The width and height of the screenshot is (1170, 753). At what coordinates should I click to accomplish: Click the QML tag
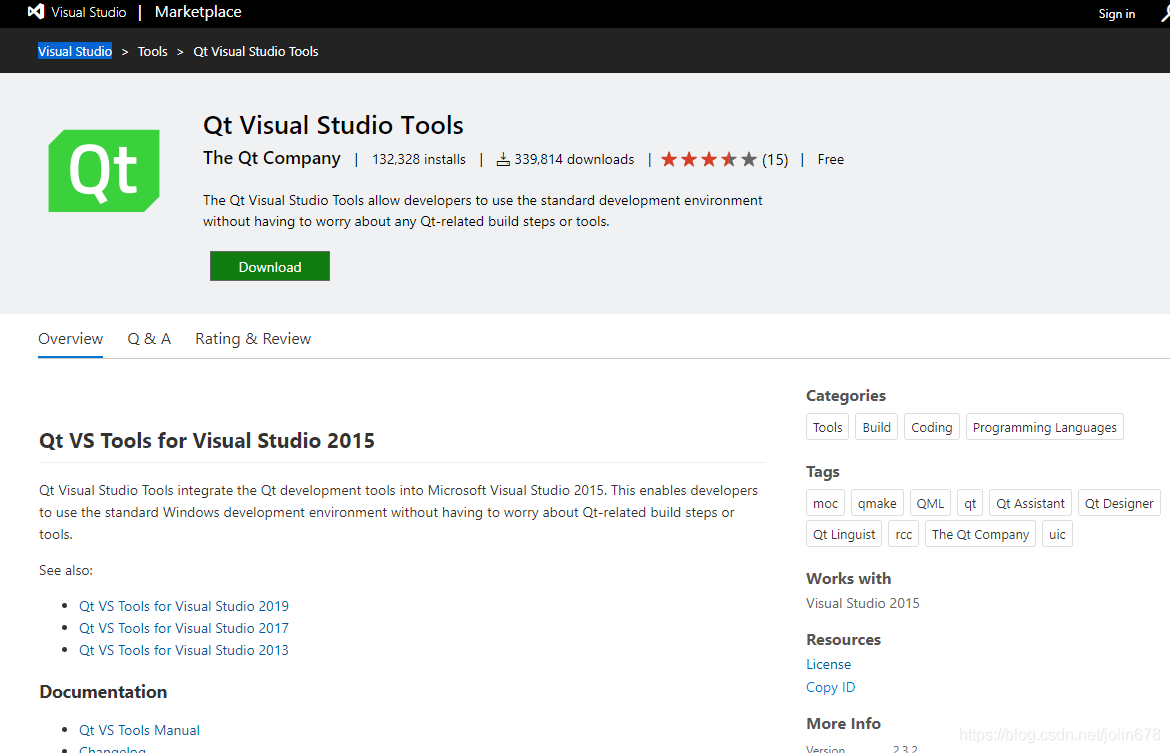tap(930, 503)
